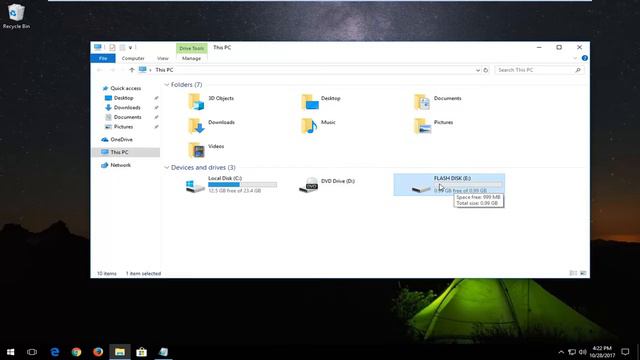640x360 pixels.
Task: Open the Manage ribbon tab
Action: pyautogui.click(x=191, y=58)
